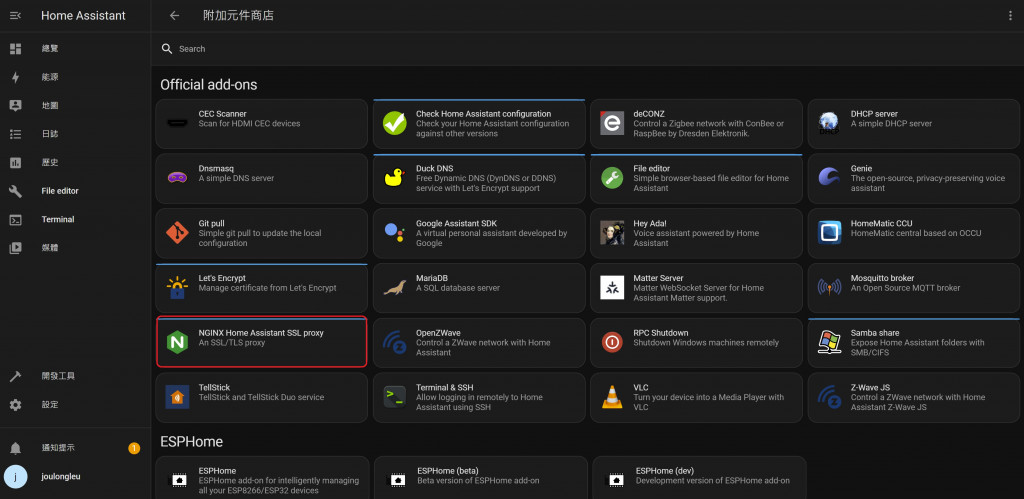Click the 附加元件商店 page title

pos(238,16)
